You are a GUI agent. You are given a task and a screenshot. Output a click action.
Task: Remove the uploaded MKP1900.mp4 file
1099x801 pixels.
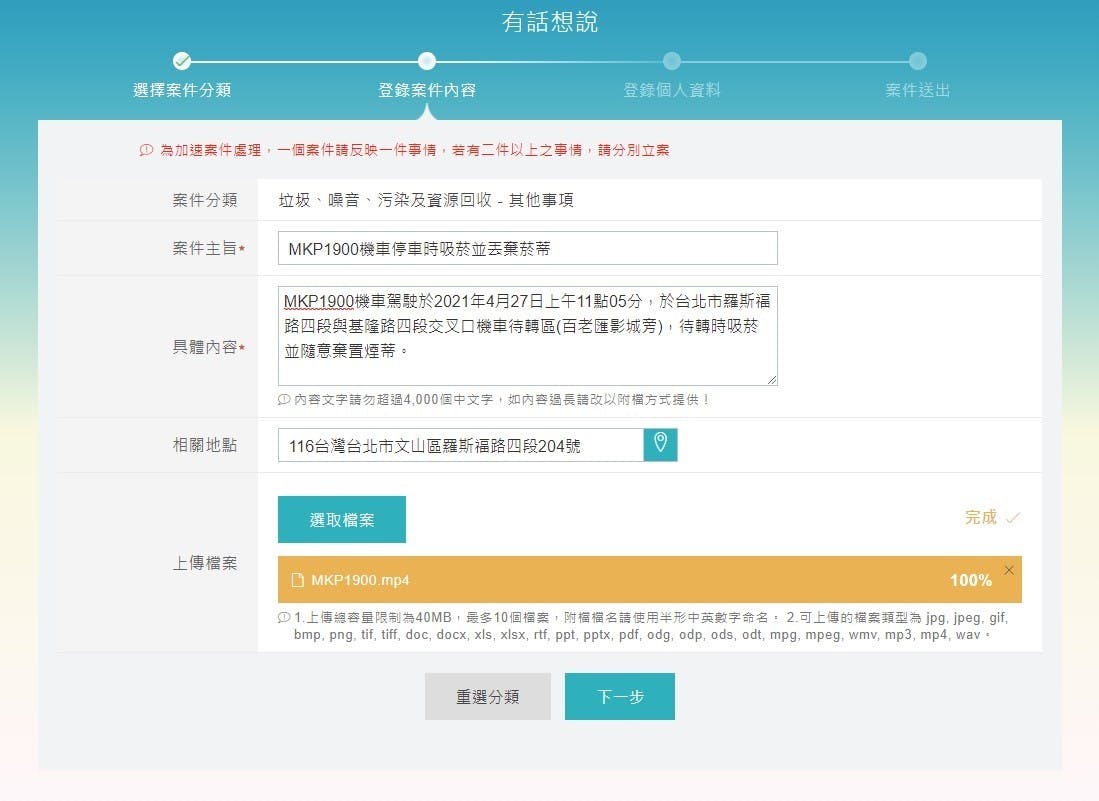click(x=1008, y=570)
